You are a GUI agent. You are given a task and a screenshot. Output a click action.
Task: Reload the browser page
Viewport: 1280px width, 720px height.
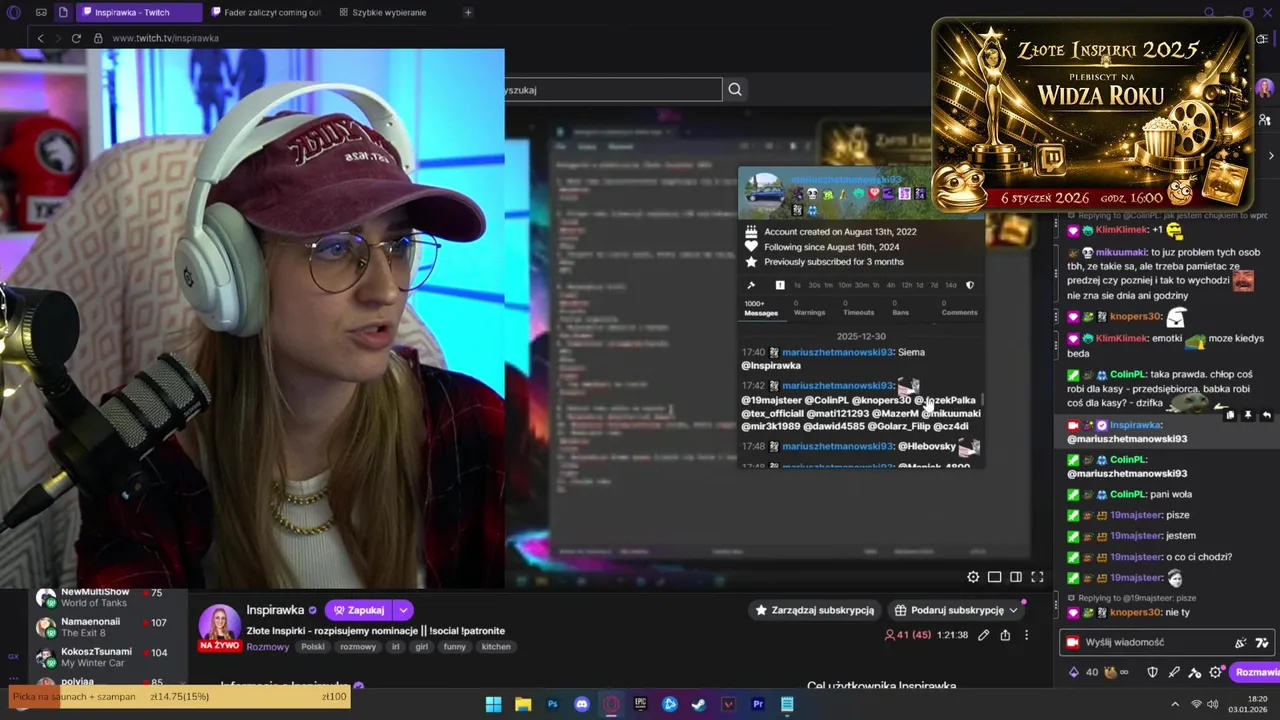[76, 38]
